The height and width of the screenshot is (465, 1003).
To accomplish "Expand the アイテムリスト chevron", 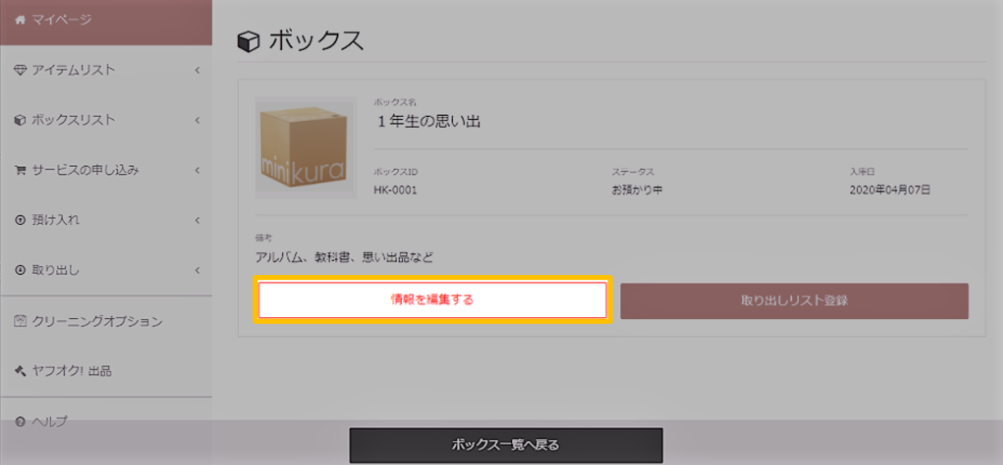I will [198, 70].
